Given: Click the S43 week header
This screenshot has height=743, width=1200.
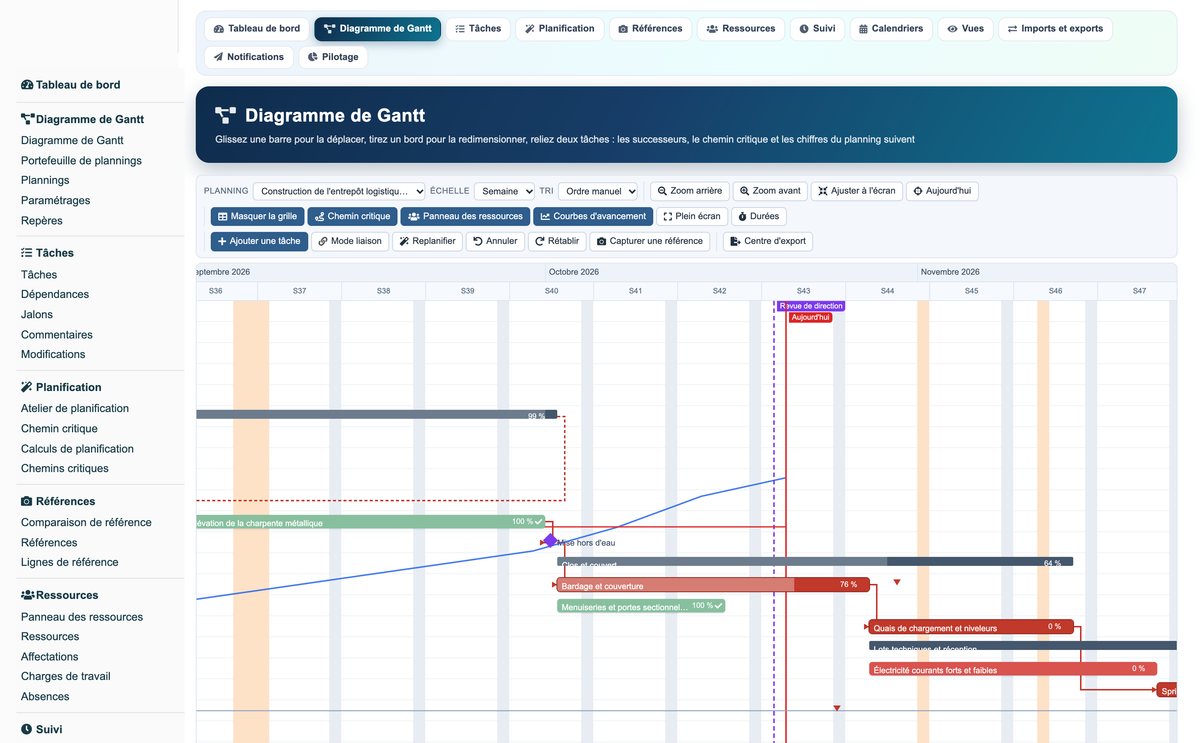Looking at the screenshot, I should [x=803, y=291].
